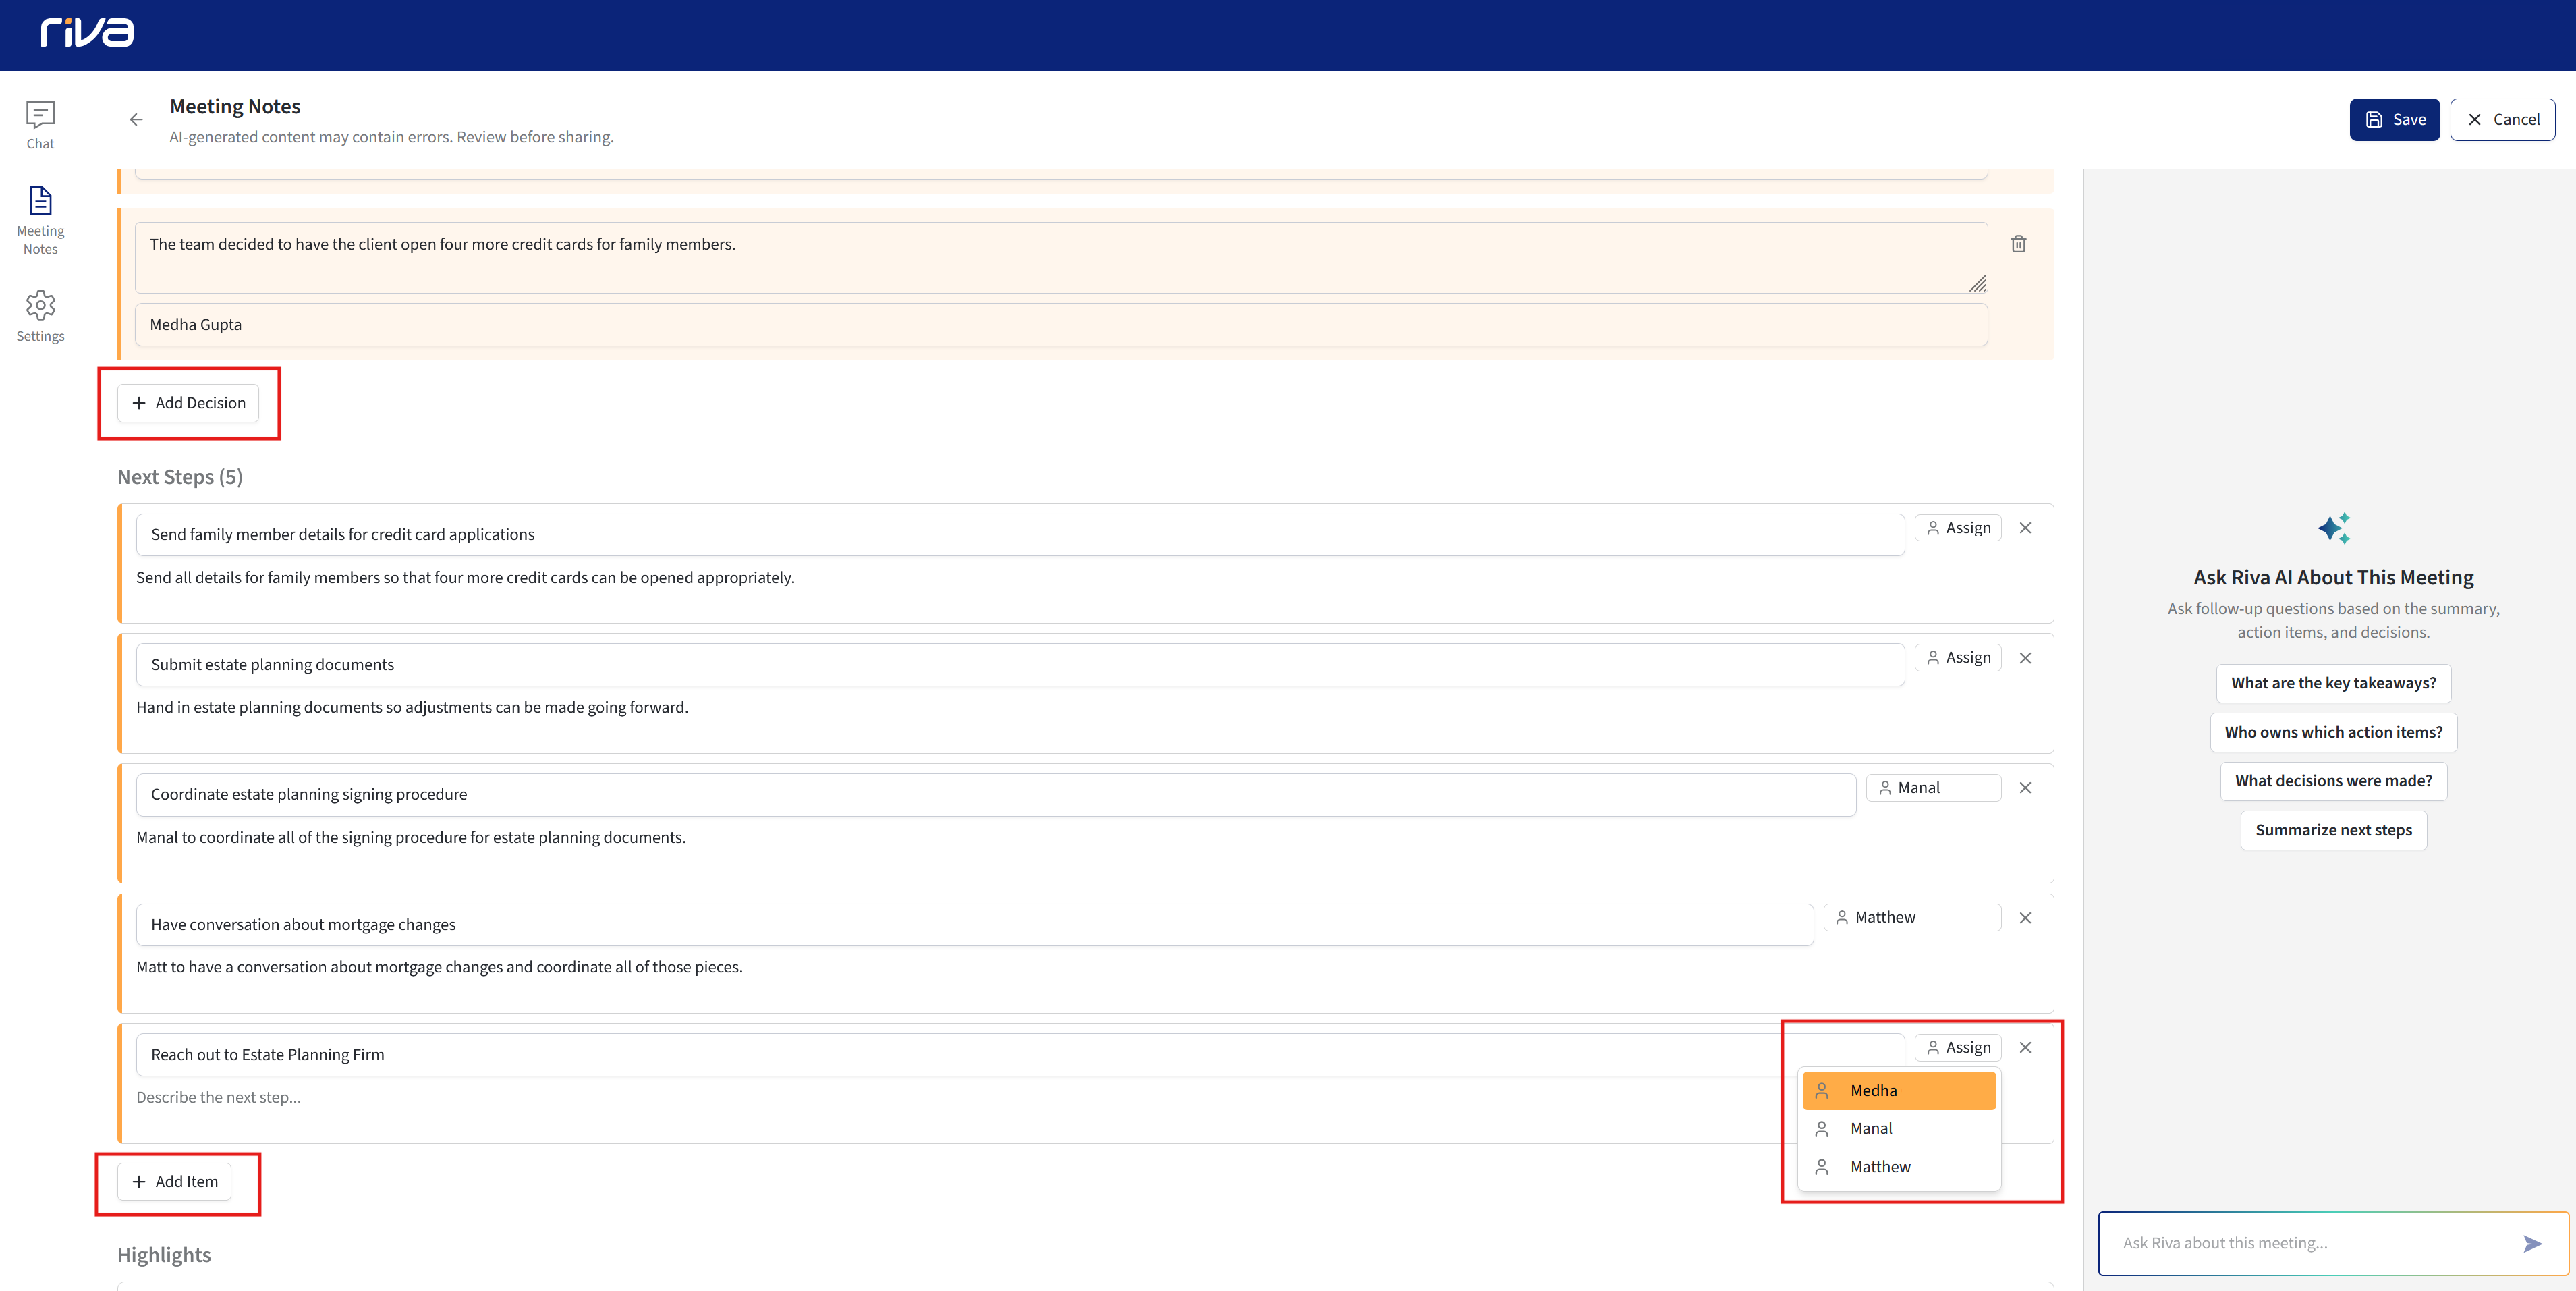The image size is (2576, 1291).
Task: Click the 'Send all details for family members' description
Action: pos(465,578)
